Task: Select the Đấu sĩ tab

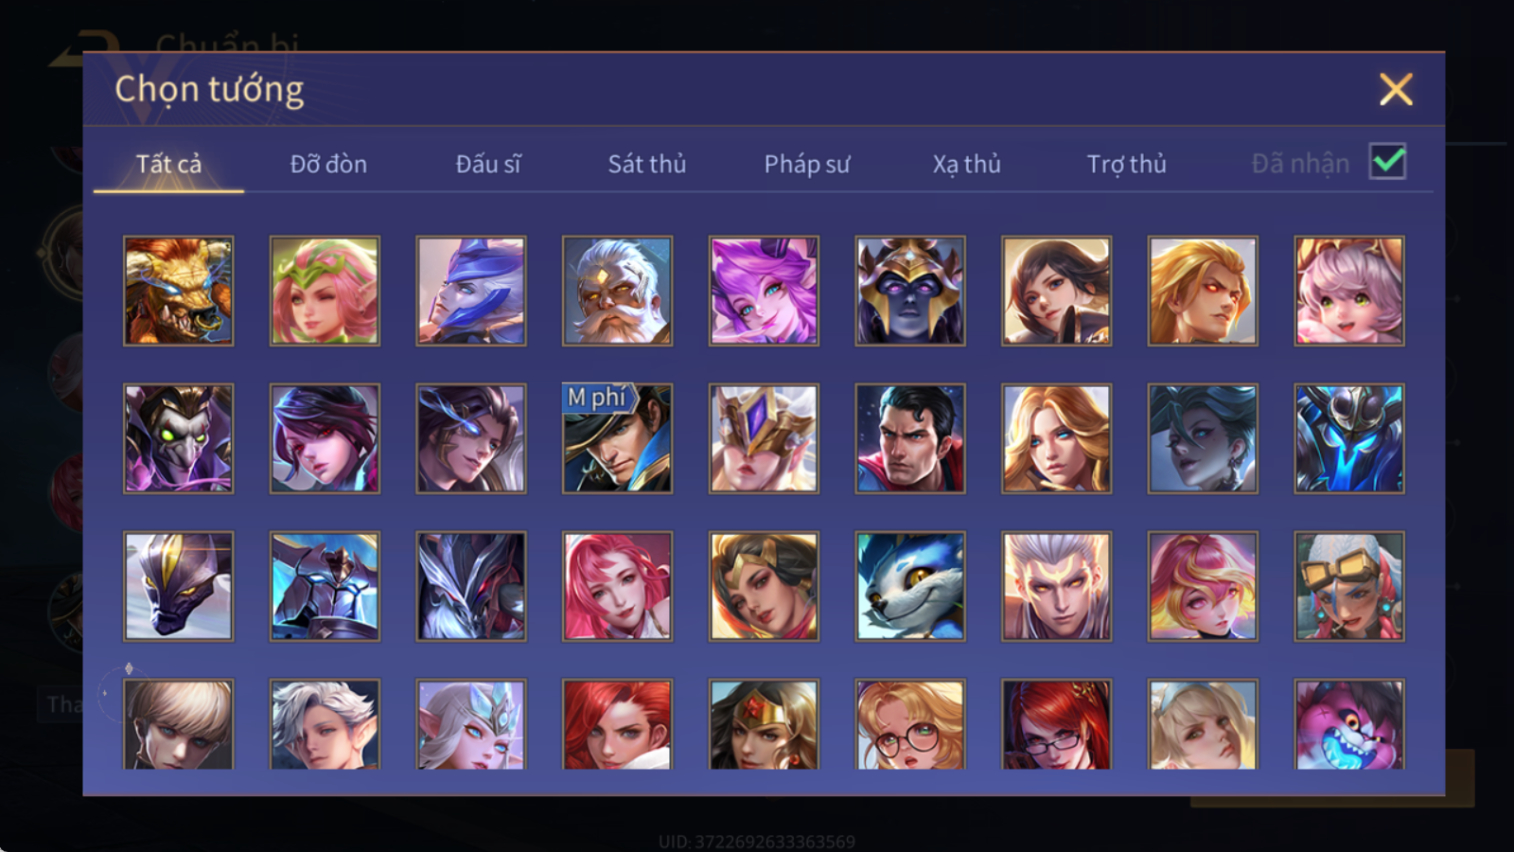Action: pyautogui.click(x=488, y=164)
